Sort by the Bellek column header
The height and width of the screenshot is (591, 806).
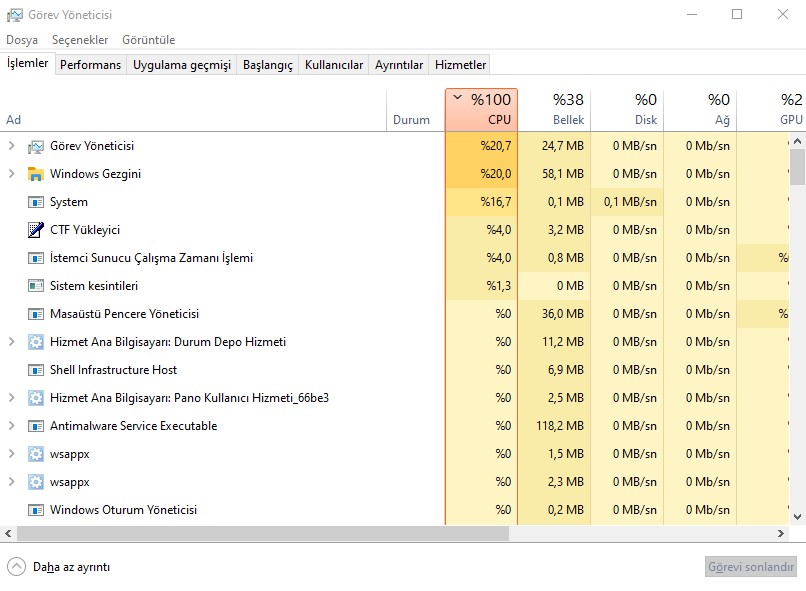pyautogui.click(x=554, y=109)
